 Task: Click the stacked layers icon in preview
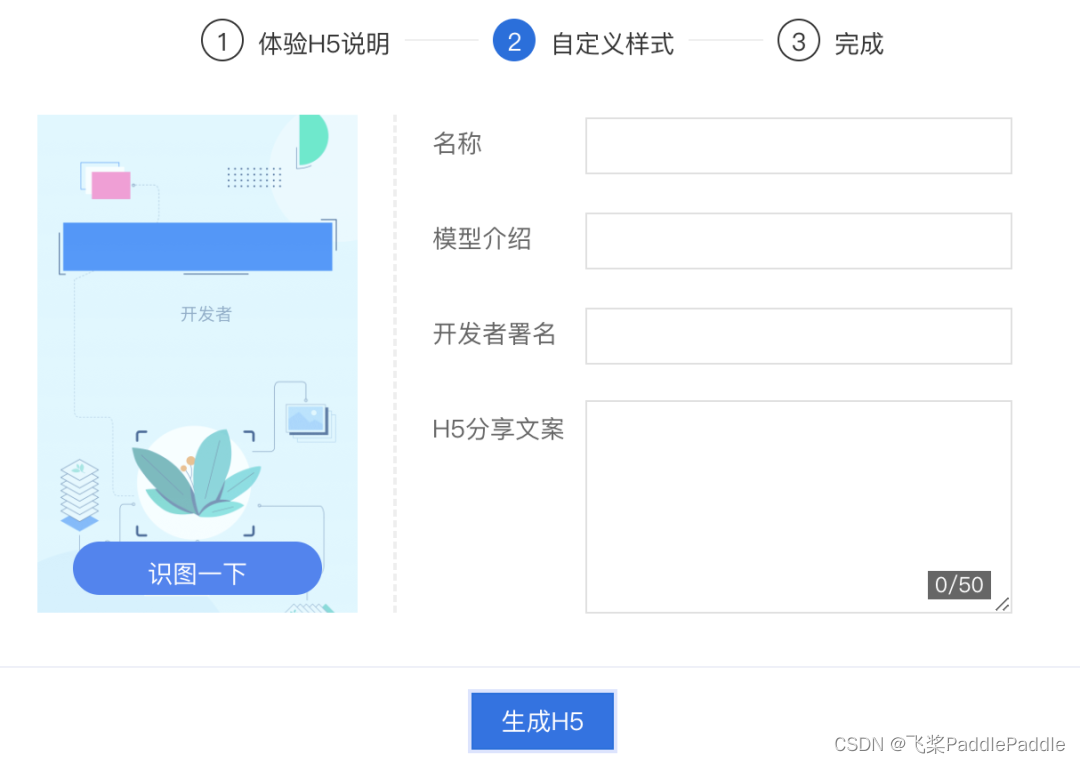click(80, 494)
